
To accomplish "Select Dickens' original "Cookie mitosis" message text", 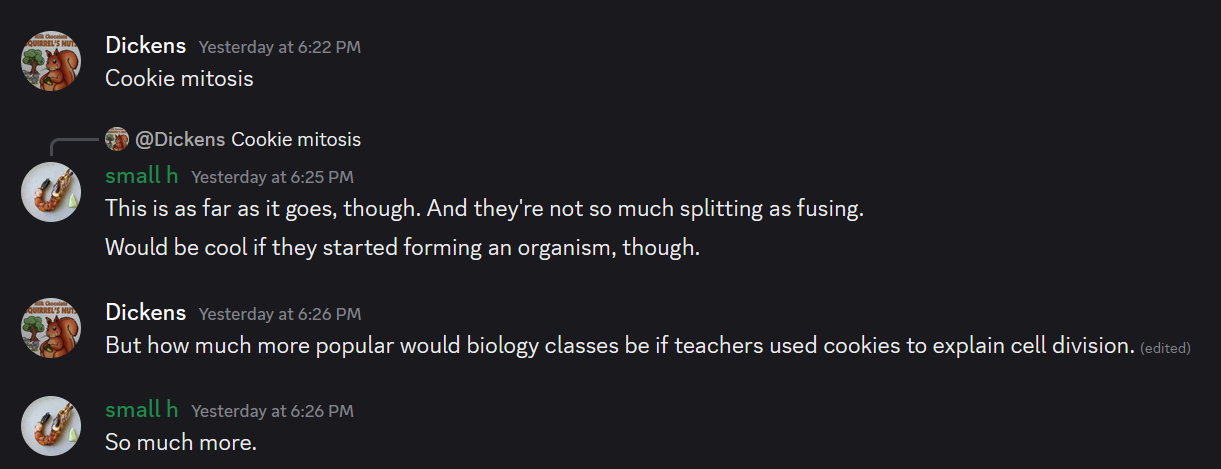I will [x=179, y=78].
